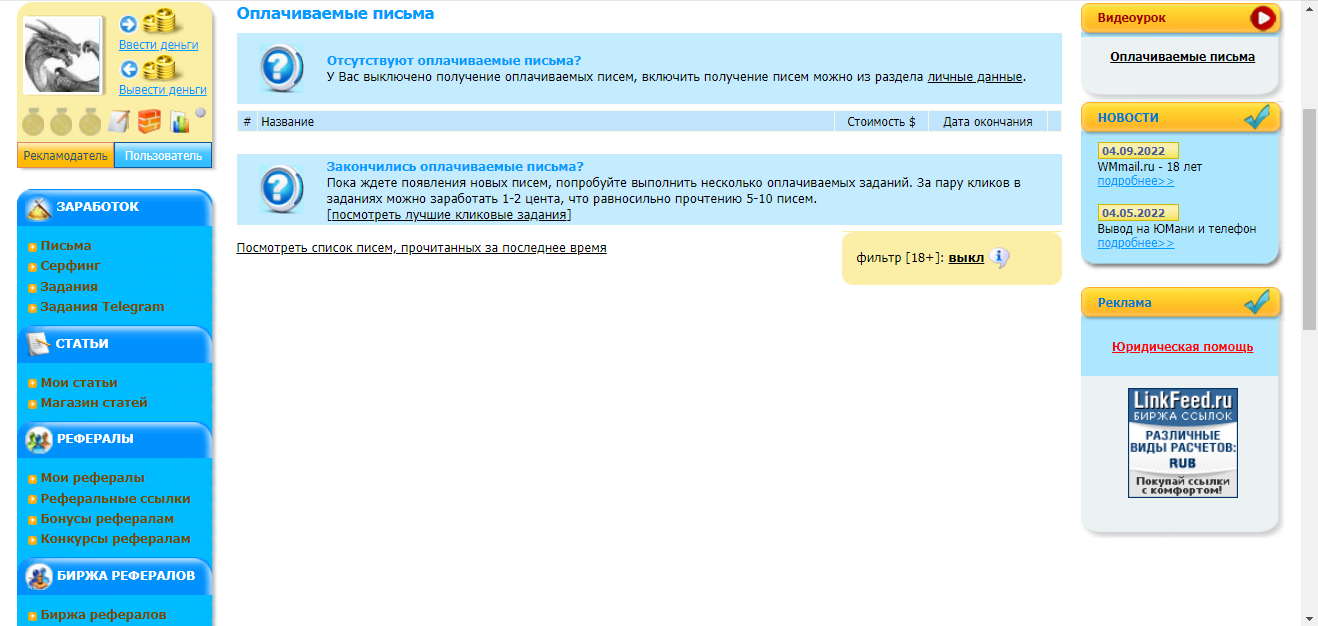Click the orange brick wall icon
This screenshot has height=626, width=1318.
pos(149,121)
